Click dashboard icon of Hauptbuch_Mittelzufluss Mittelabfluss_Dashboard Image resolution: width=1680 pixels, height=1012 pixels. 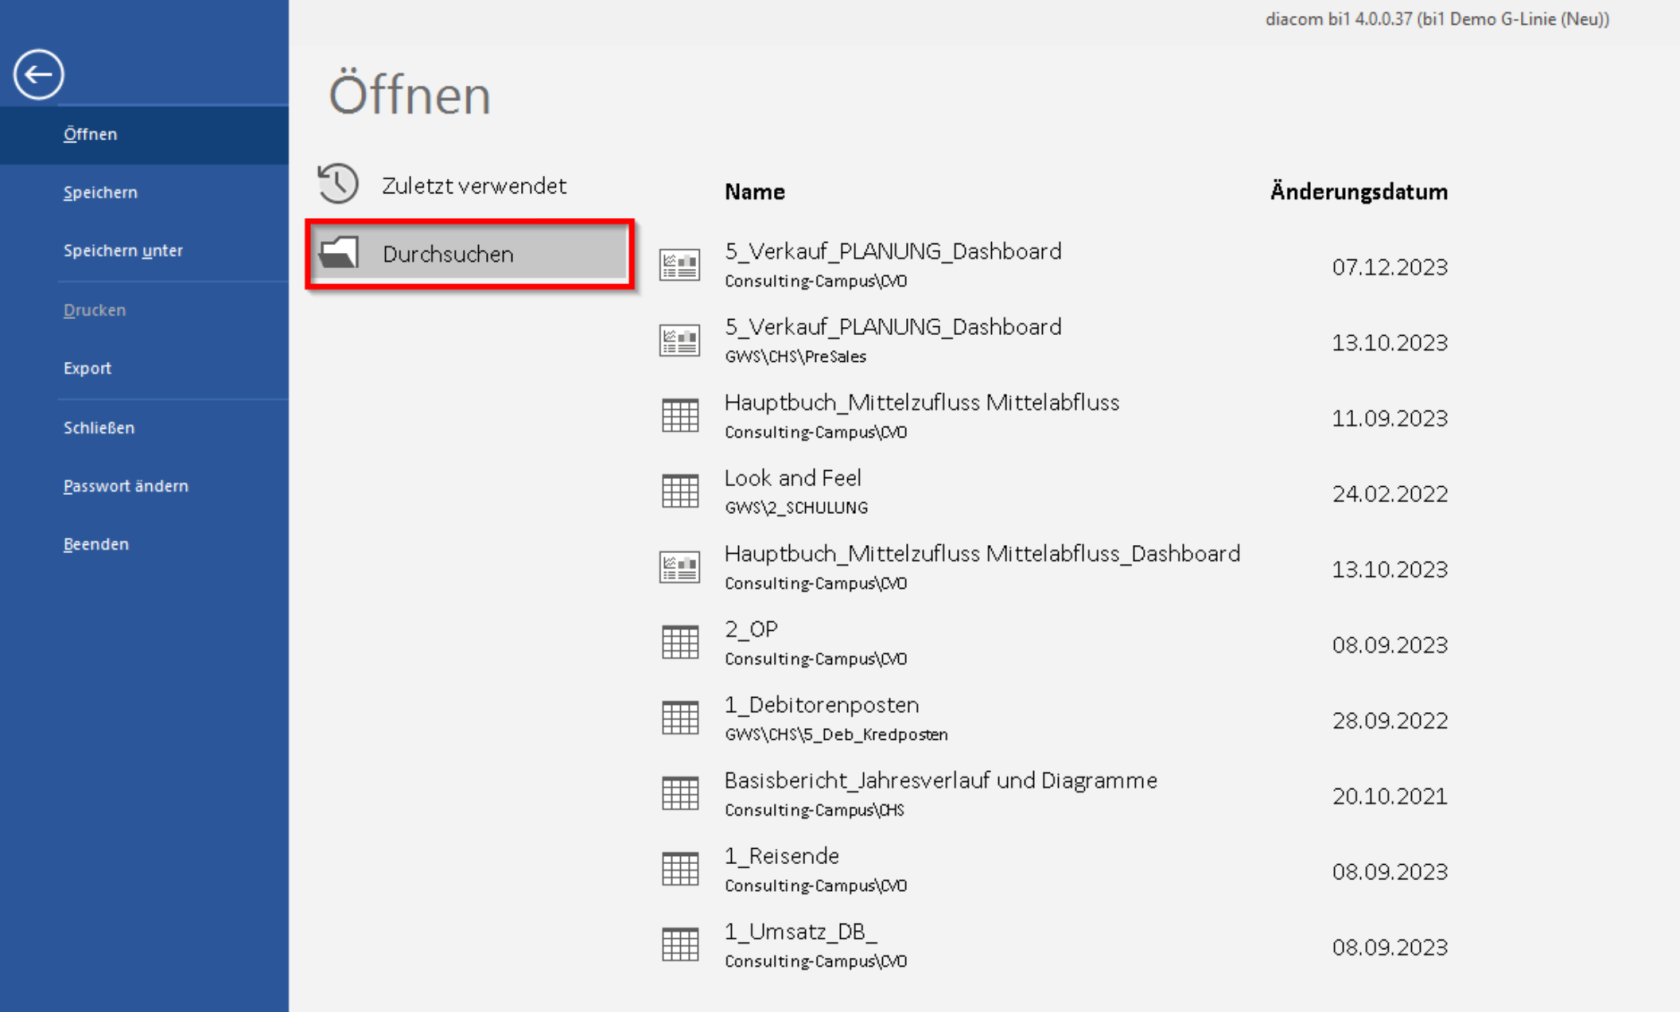pos(680,567)
